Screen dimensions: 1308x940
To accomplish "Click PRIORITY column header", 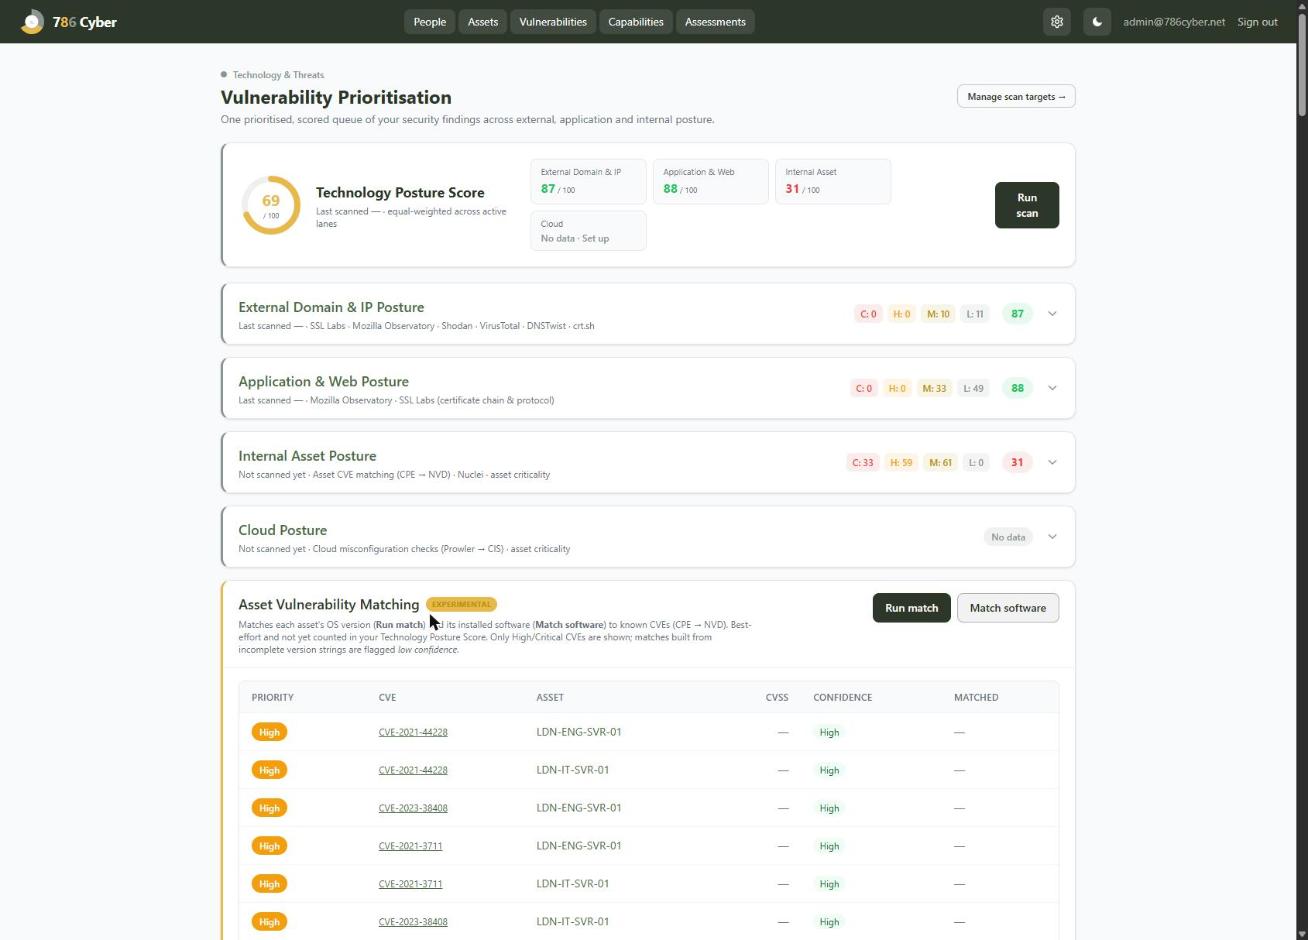I will (x=272, y=697).
